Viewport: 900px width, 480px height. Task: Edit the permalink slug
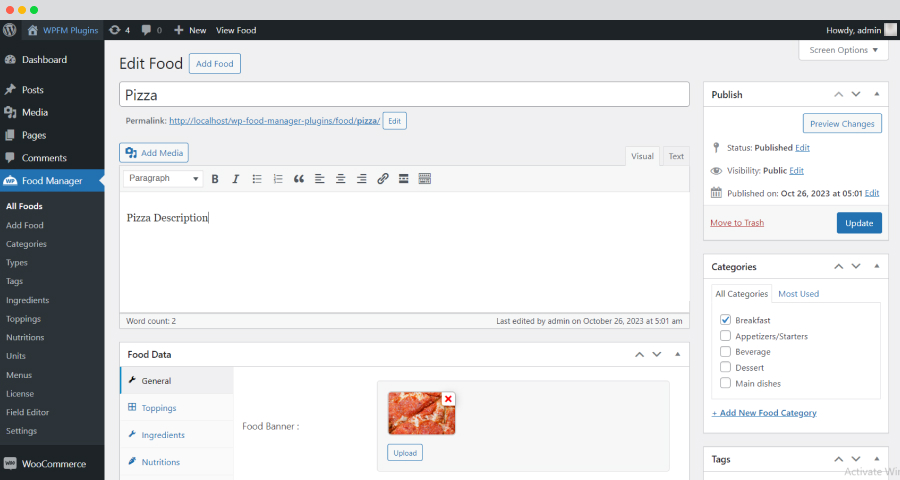tap(394, 121)
